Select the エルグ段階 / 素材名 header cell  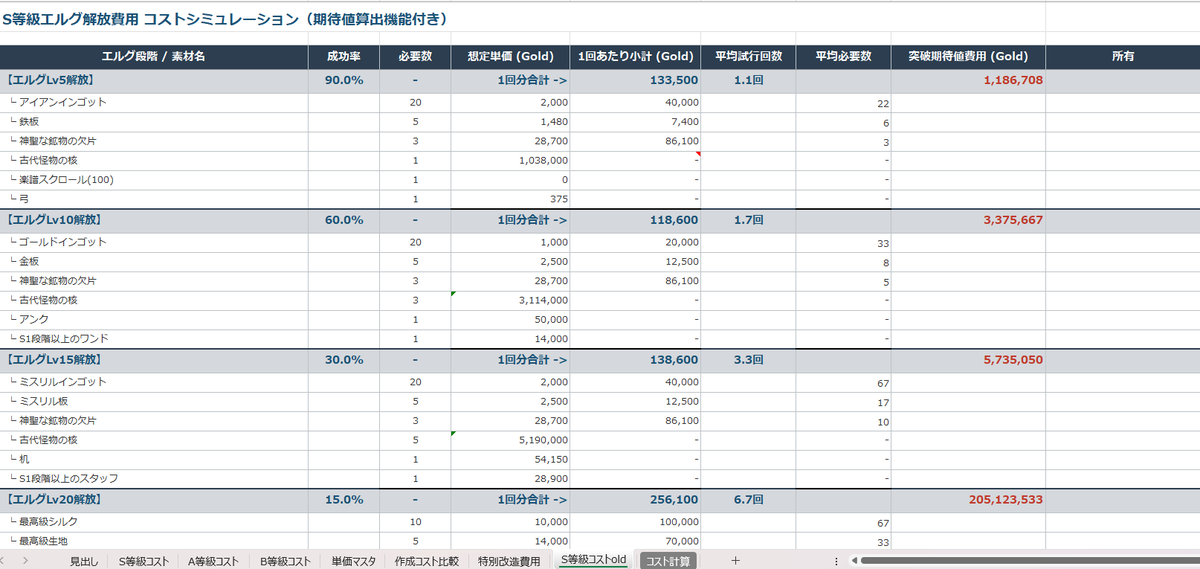coord(154,56)
